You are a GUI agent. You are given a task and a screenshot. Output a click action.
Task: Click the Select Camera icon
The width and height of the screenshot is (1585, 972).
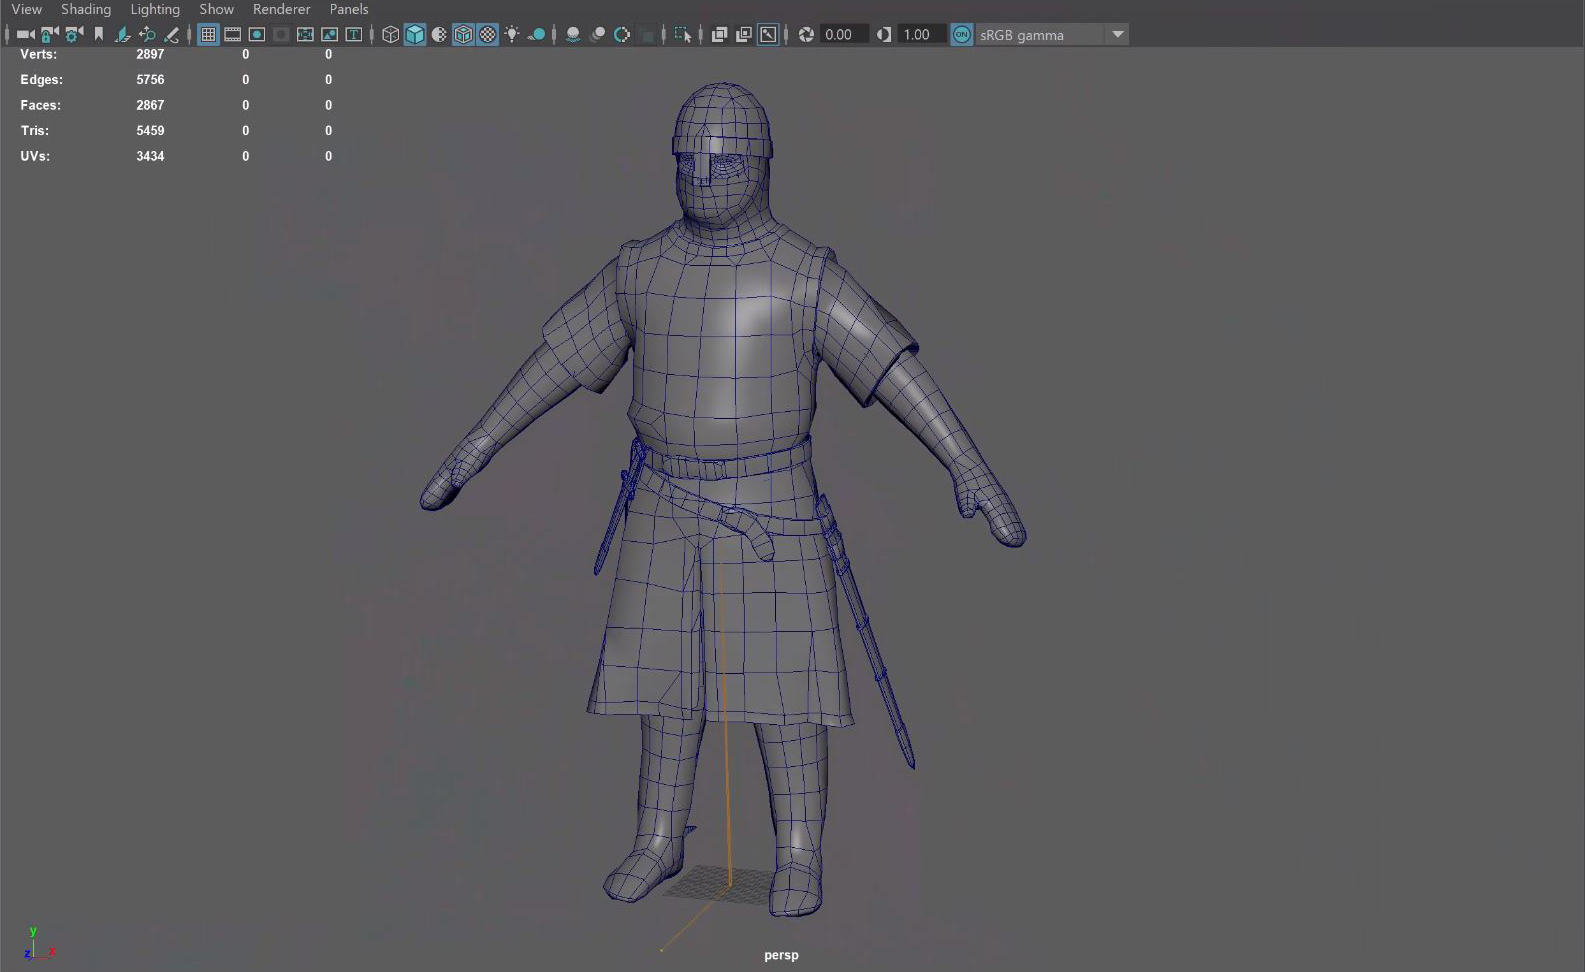[x=25, y=35]
